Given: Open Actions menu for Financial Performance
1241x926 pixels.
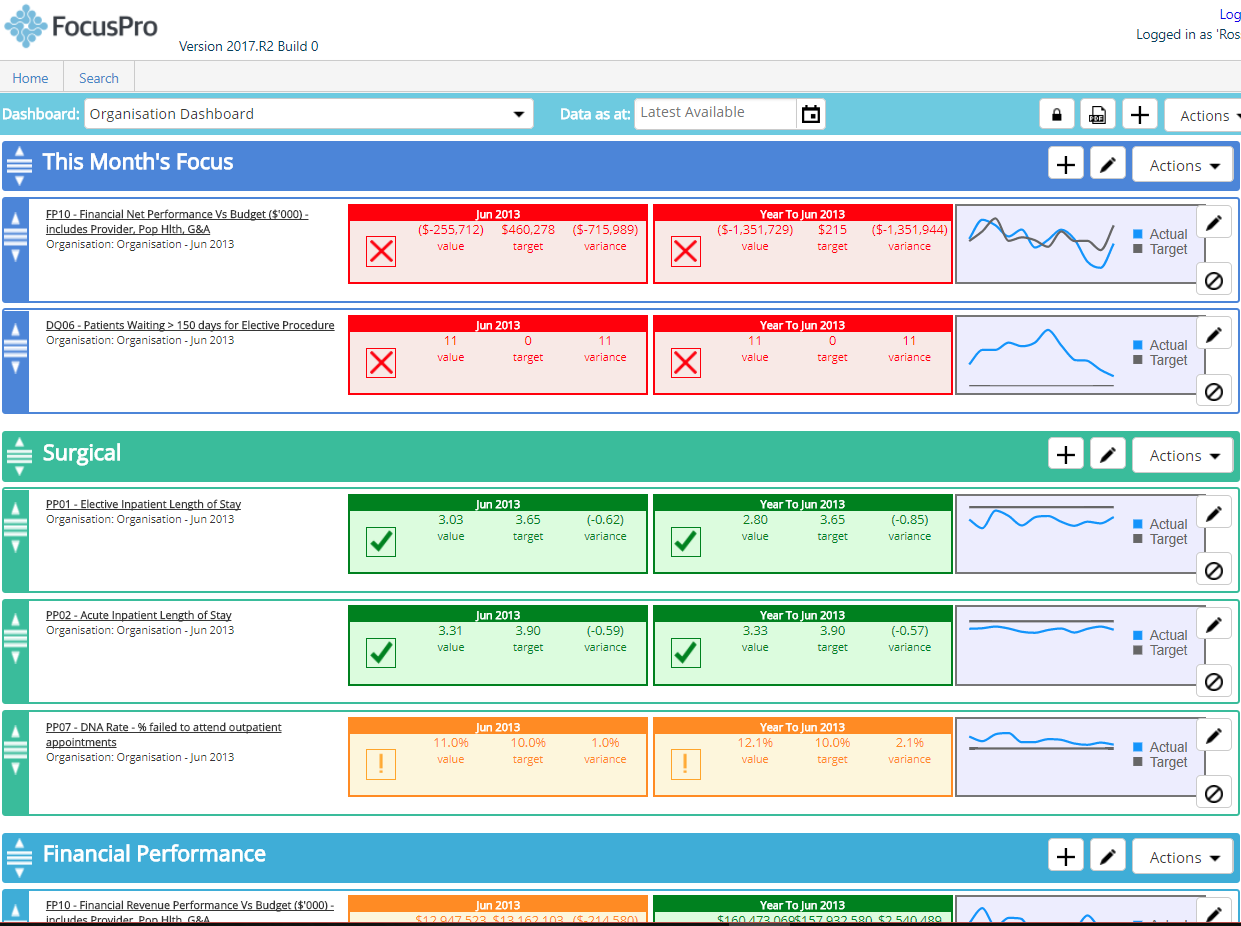Looking at the screenshot, I should tap(1184, 857).
